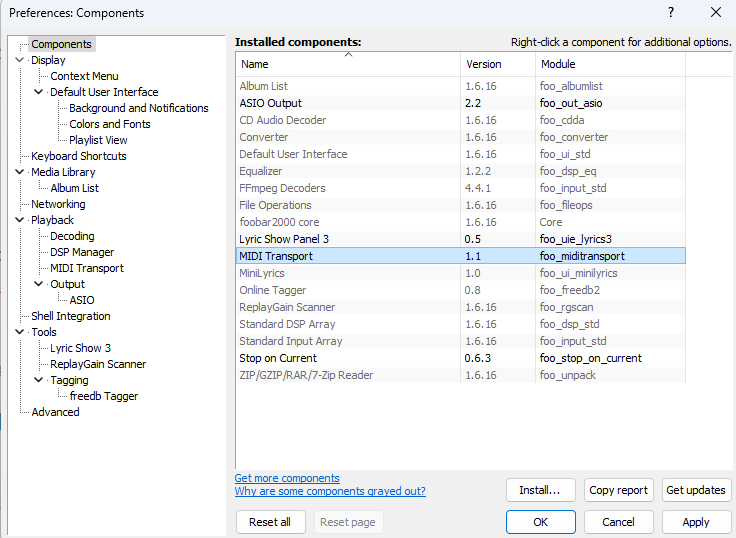Select the ASIO Output component row
This screenshot has height=538, width=736.
pyautogui.click(x=460, y=103)
